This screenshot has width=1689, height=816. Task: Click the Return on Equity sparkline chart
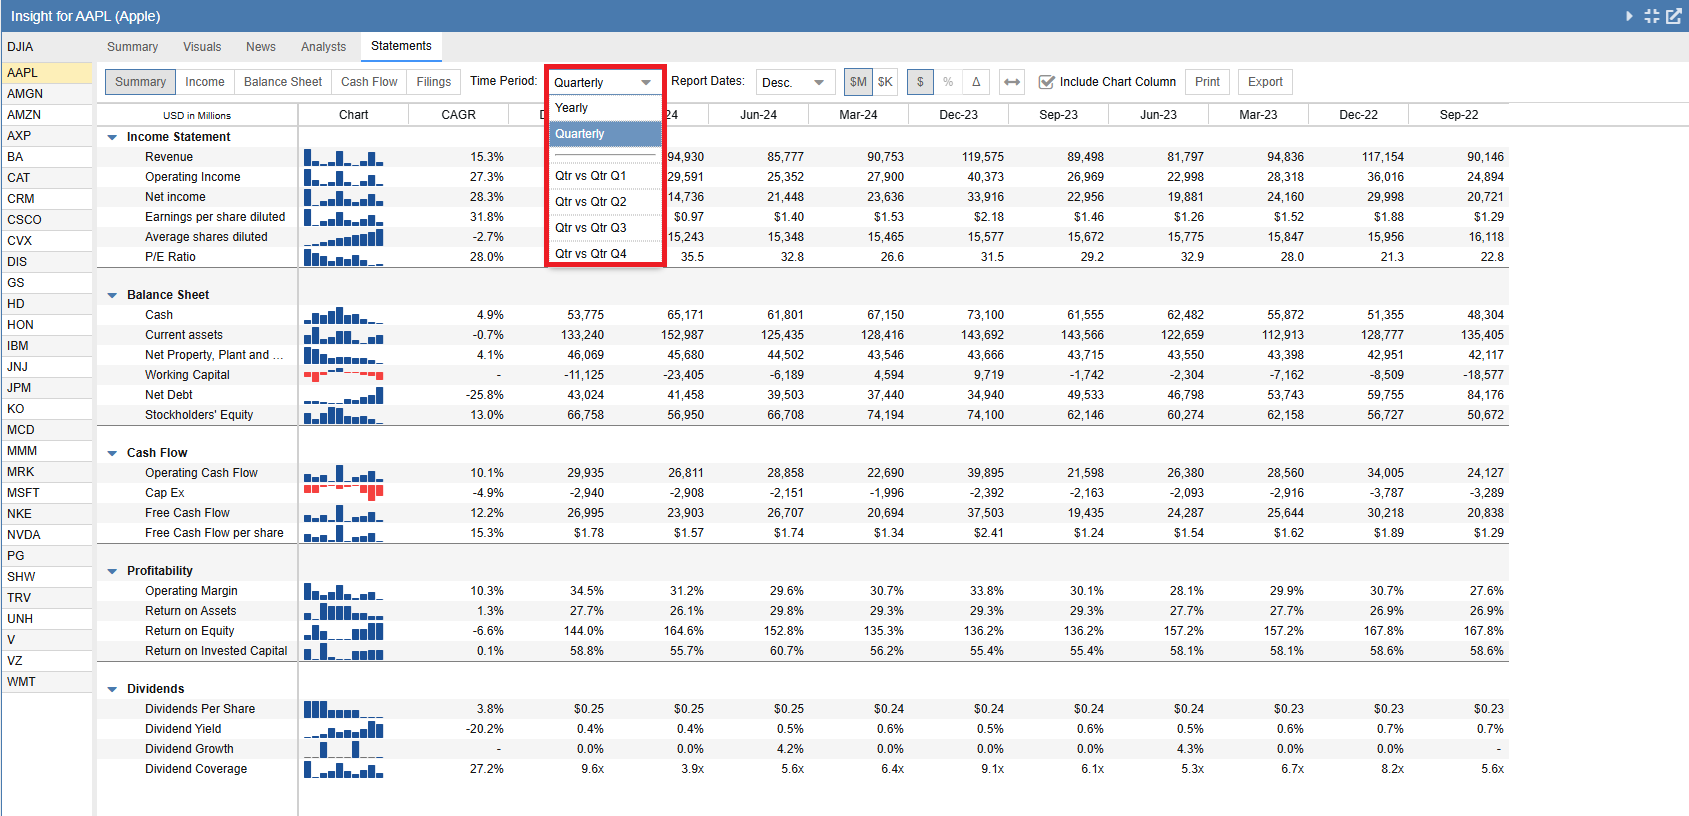[343, 631]
